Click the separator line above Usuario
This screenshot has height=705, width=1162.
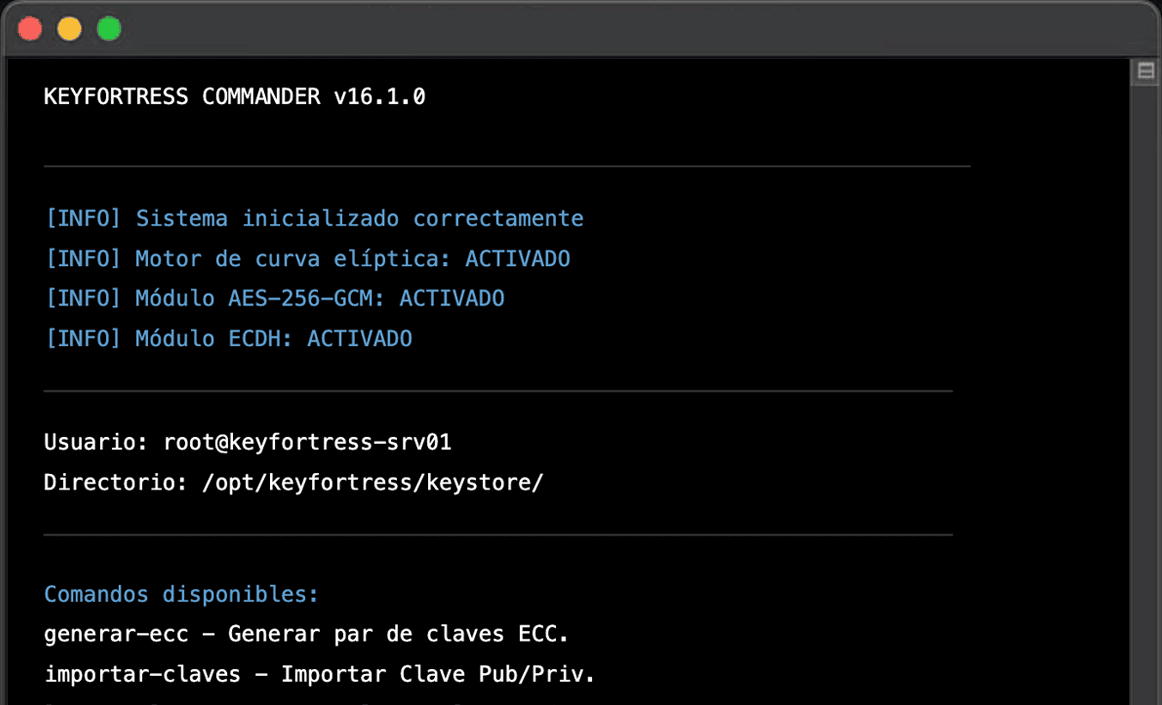tap(498, 391)
